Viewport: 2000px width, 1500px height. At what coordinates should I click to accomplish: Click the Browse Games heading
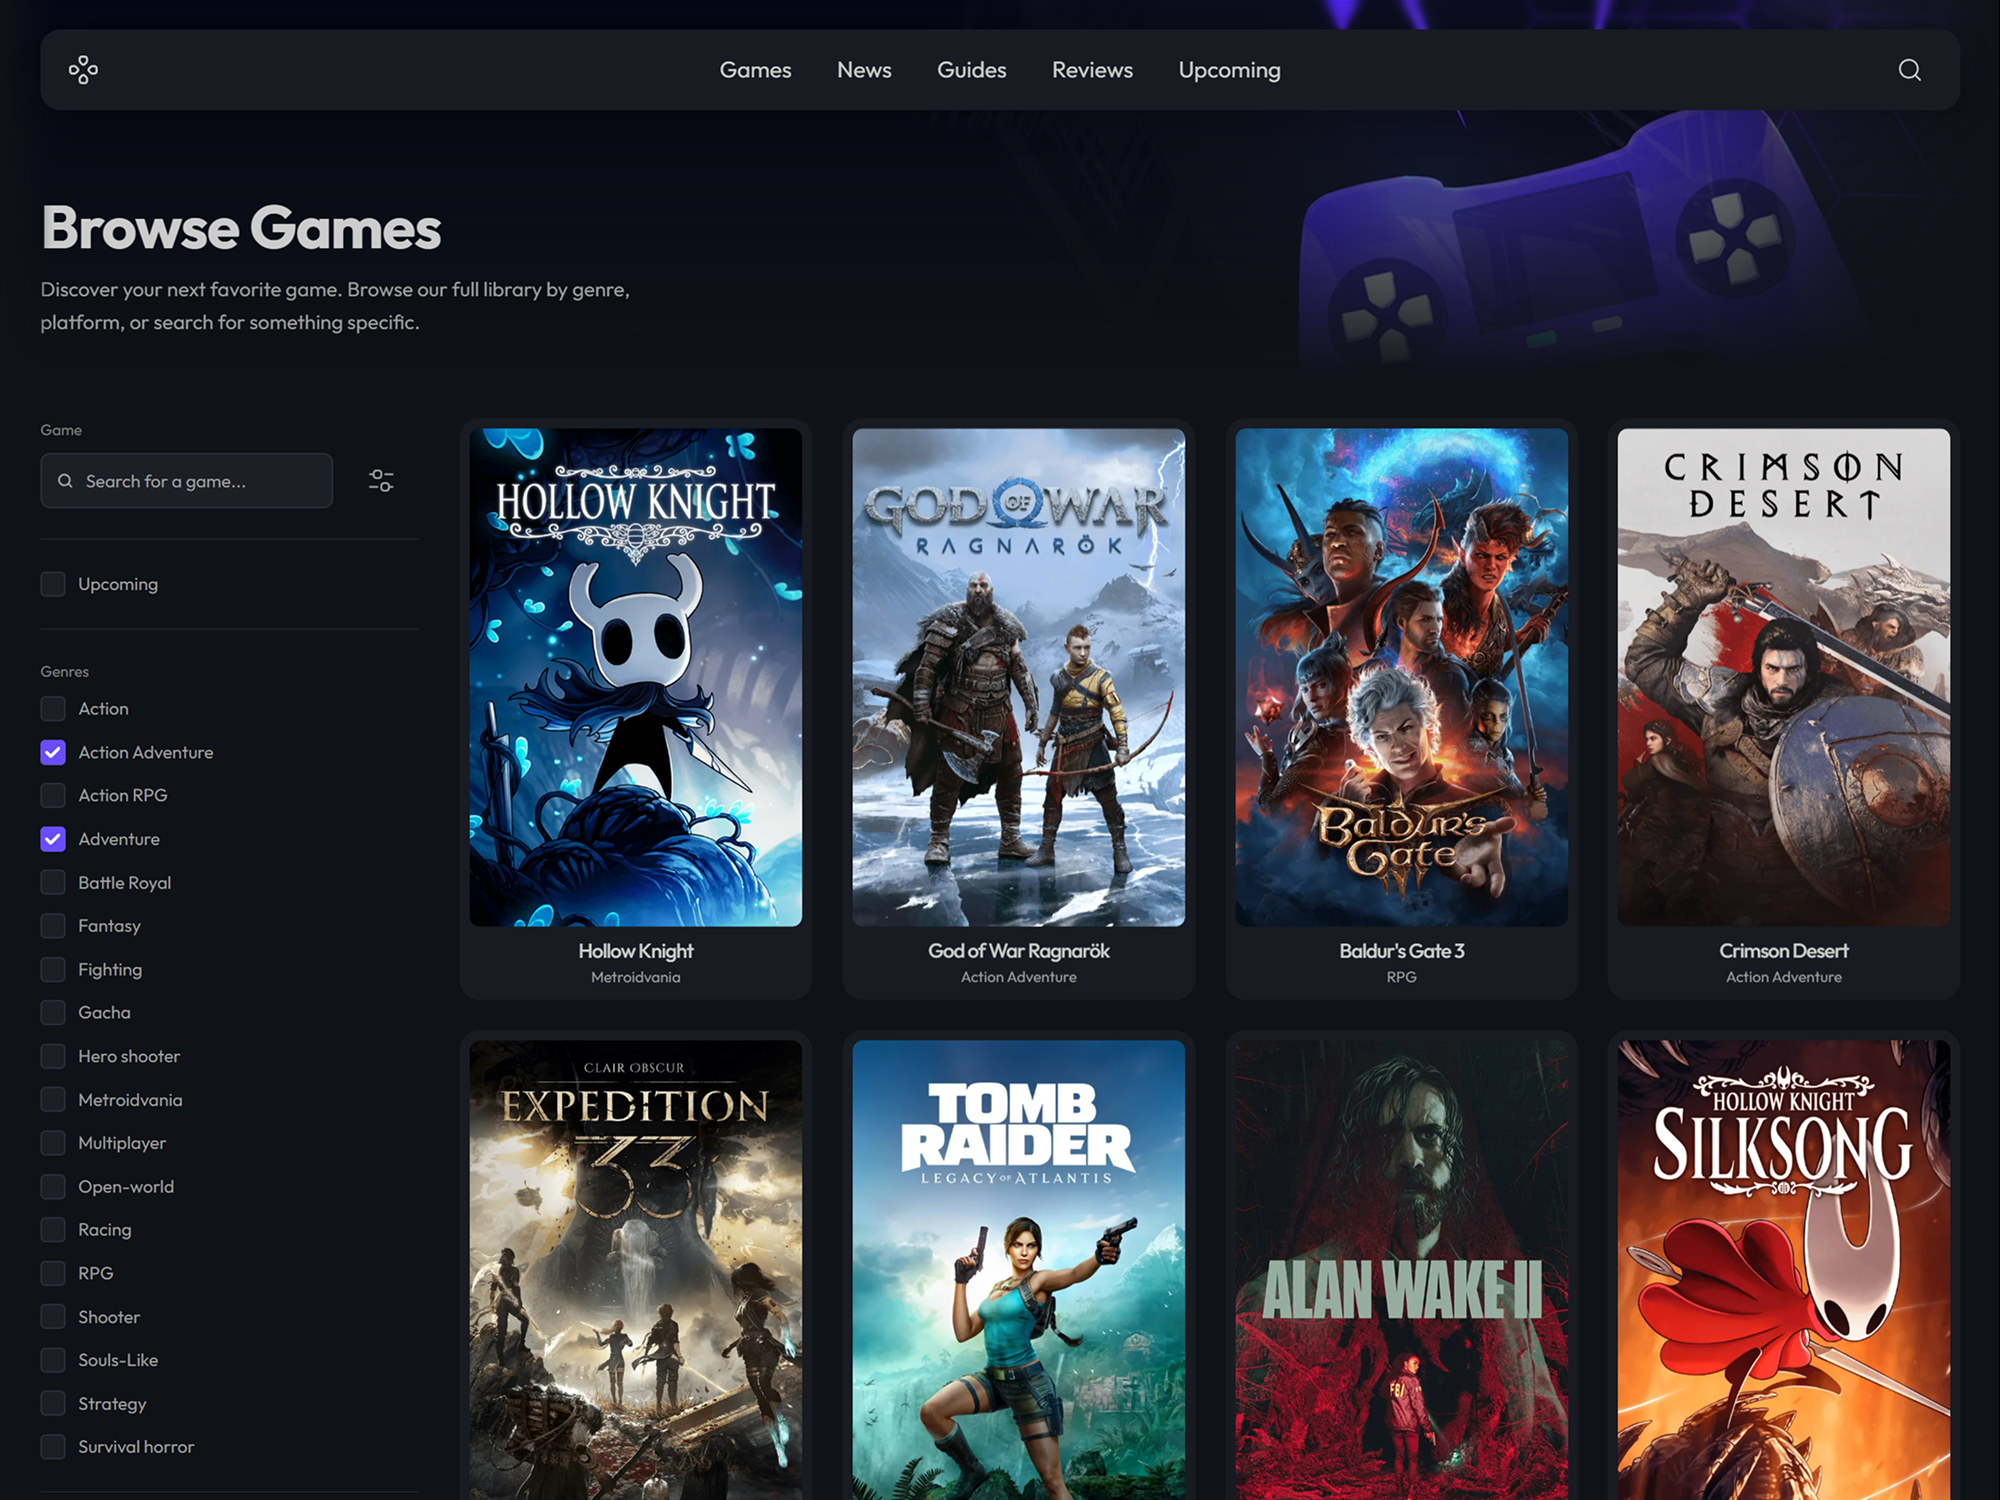(241, 228)
